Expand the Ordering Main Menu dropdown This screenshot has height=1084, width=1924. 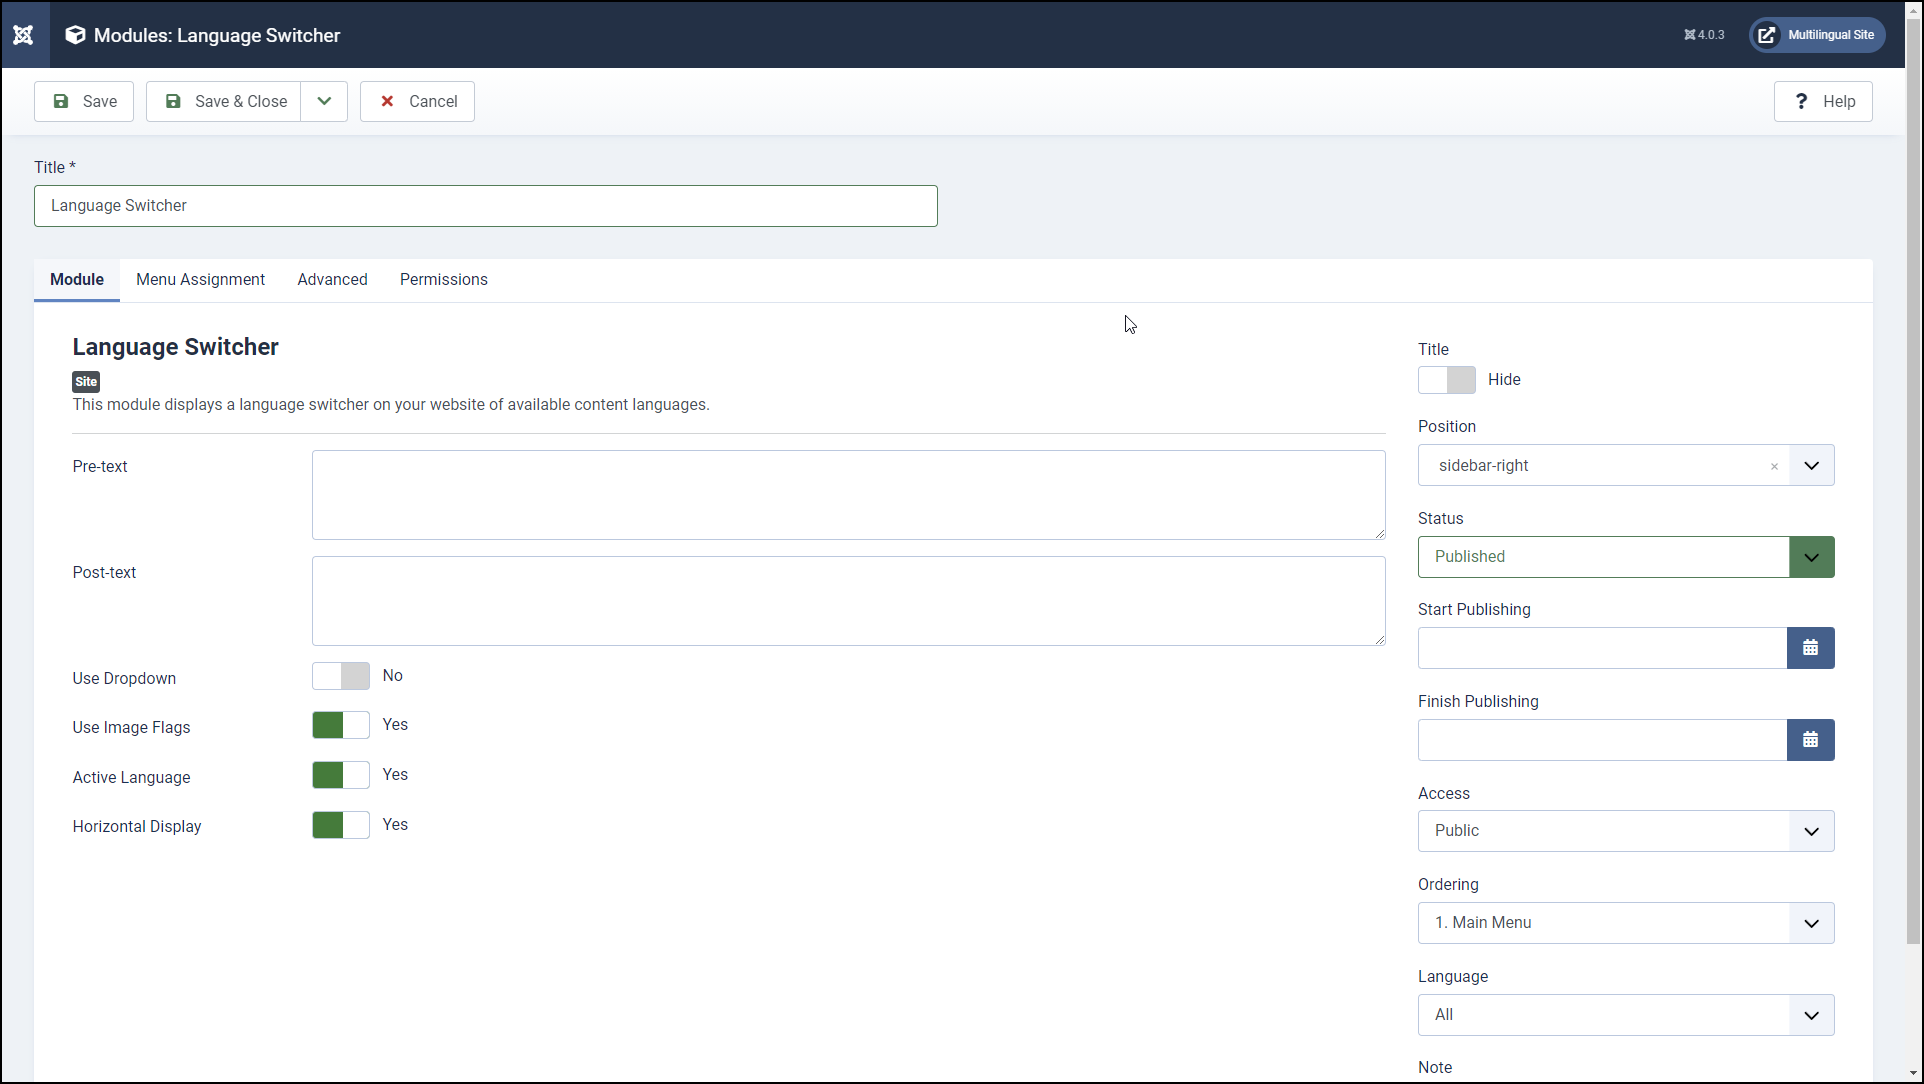(x=1810, y=921)
